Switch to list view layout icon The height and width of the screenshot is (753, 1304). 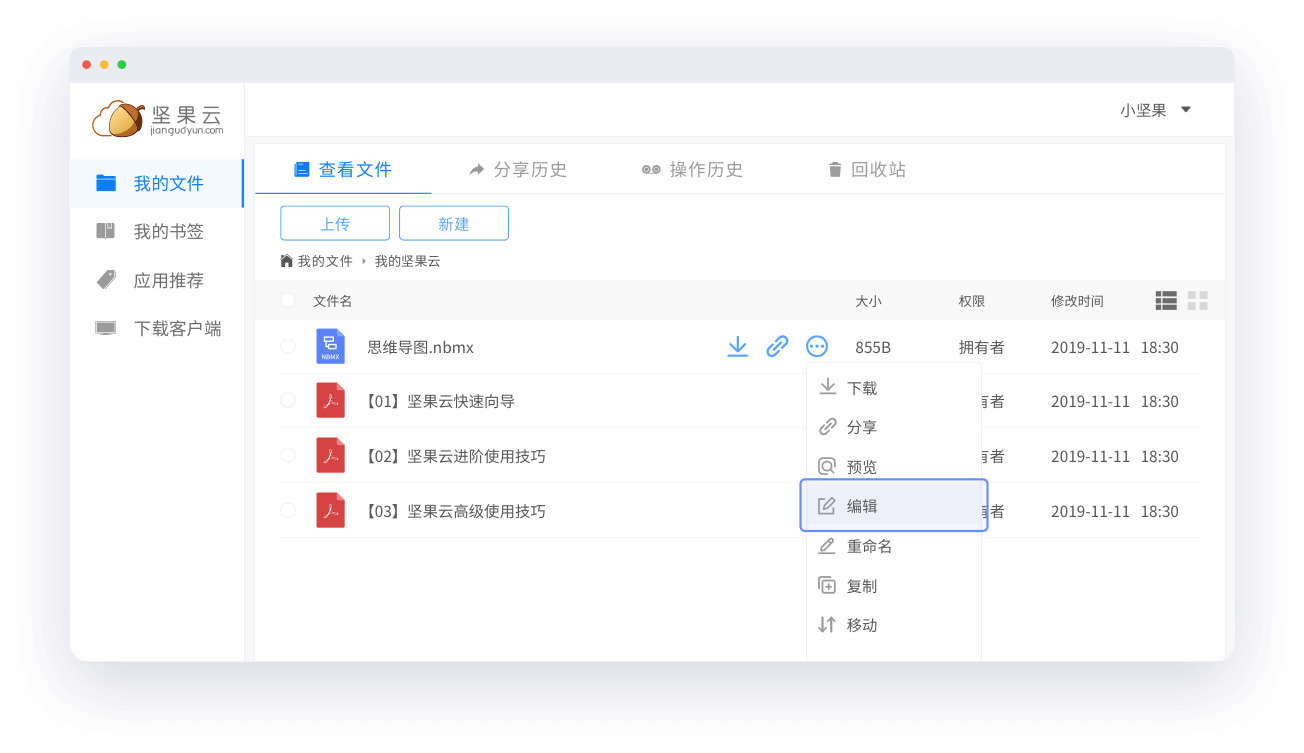click(1165, 301)
